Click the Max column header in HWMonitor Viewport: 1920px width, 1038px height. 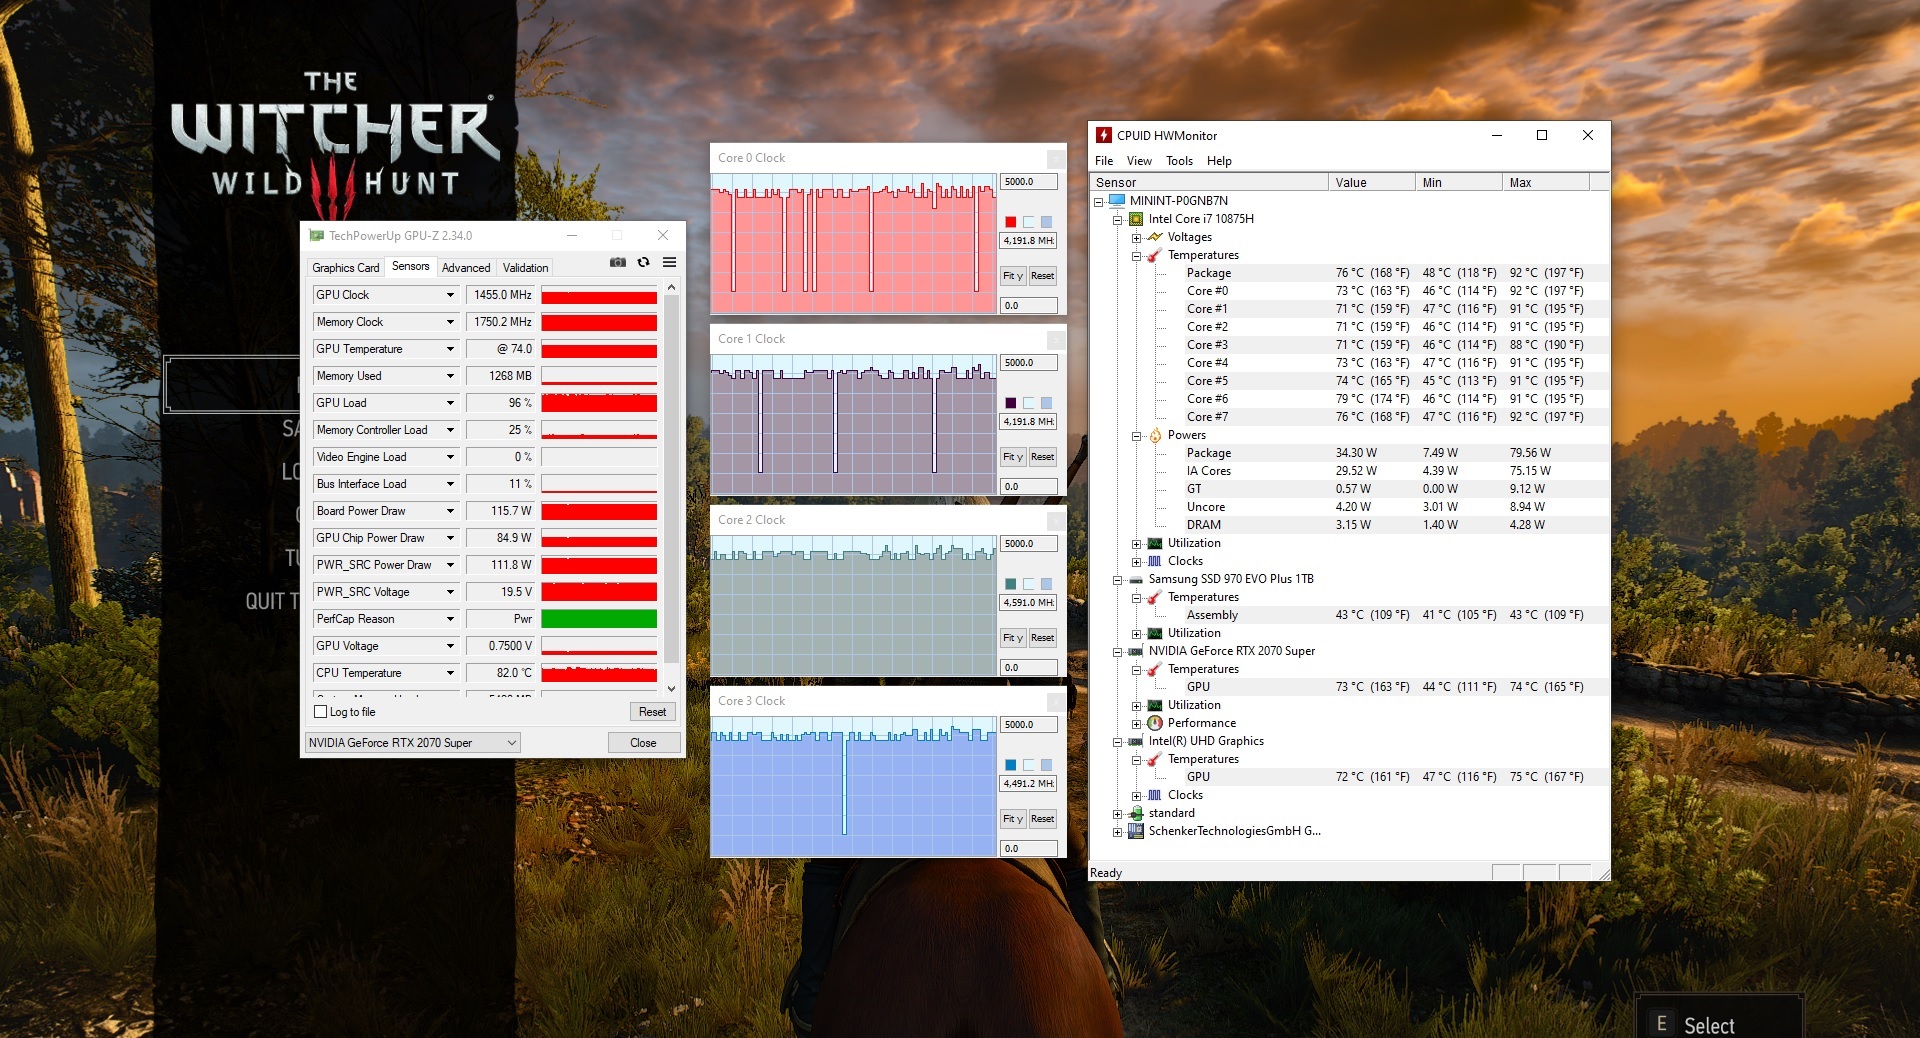[x=1545, y=182]
